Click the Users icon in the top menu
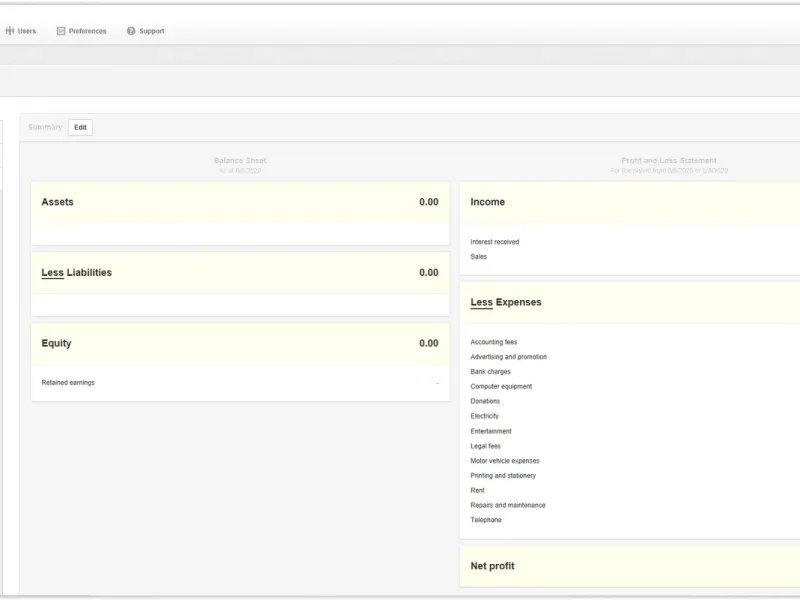This screenshot has width=800, height=600. coord(10,31)
